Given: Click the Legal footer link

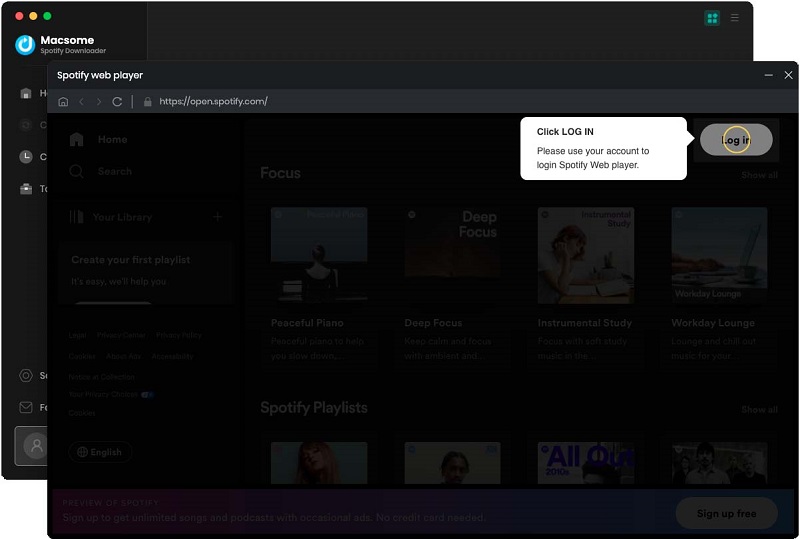Looking at the screenshot, I should [78, 335].
